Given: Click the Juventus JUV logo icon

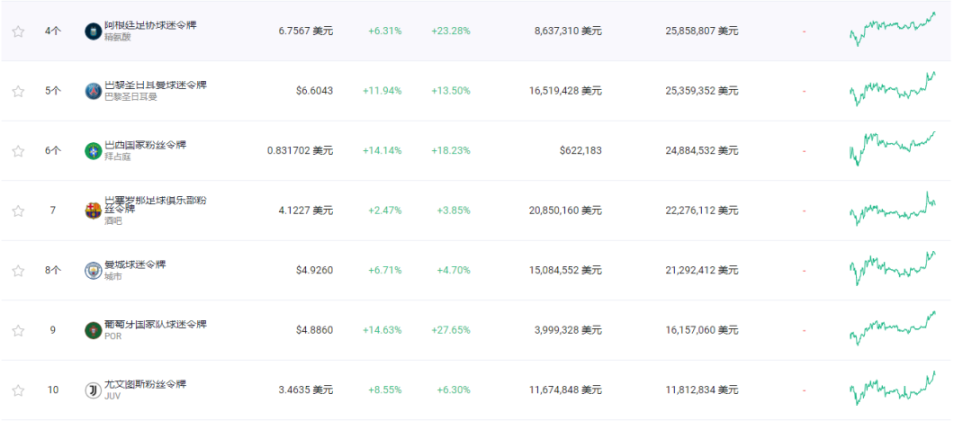Looking at the screenshot, I should point(93,391).
